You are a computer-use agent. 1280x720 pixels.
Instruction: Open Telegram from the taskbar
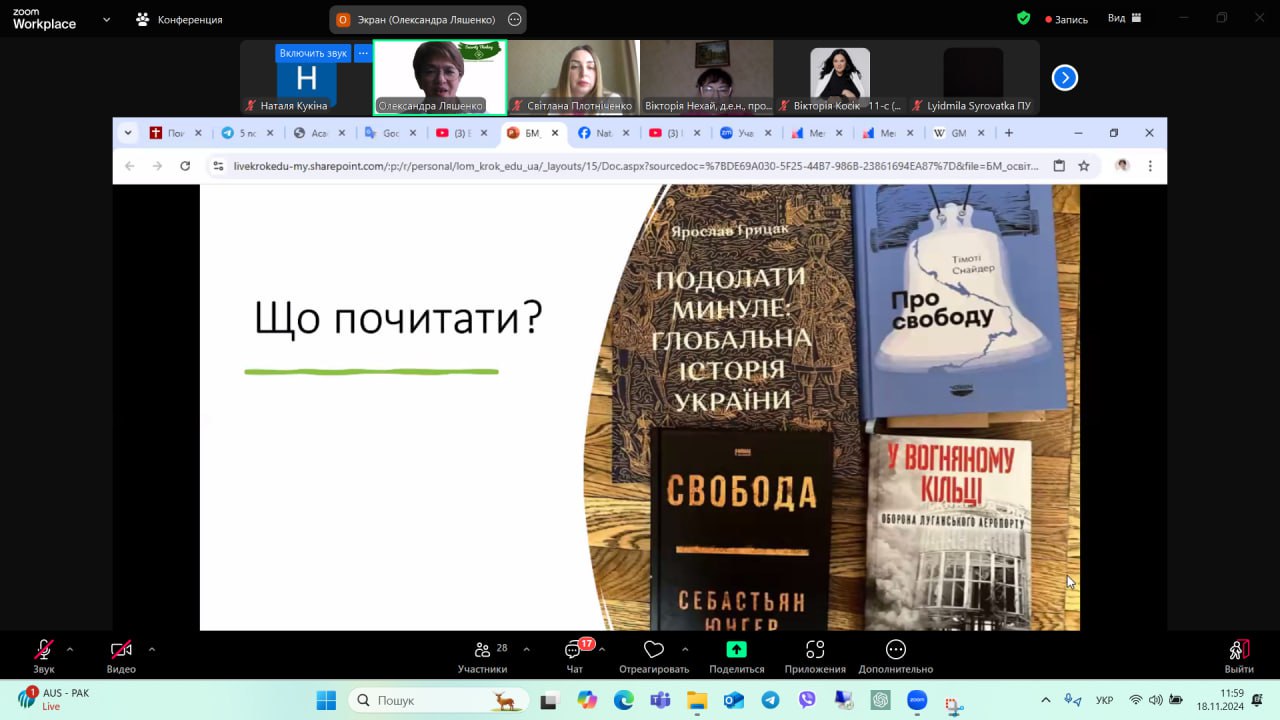(770, 700)
